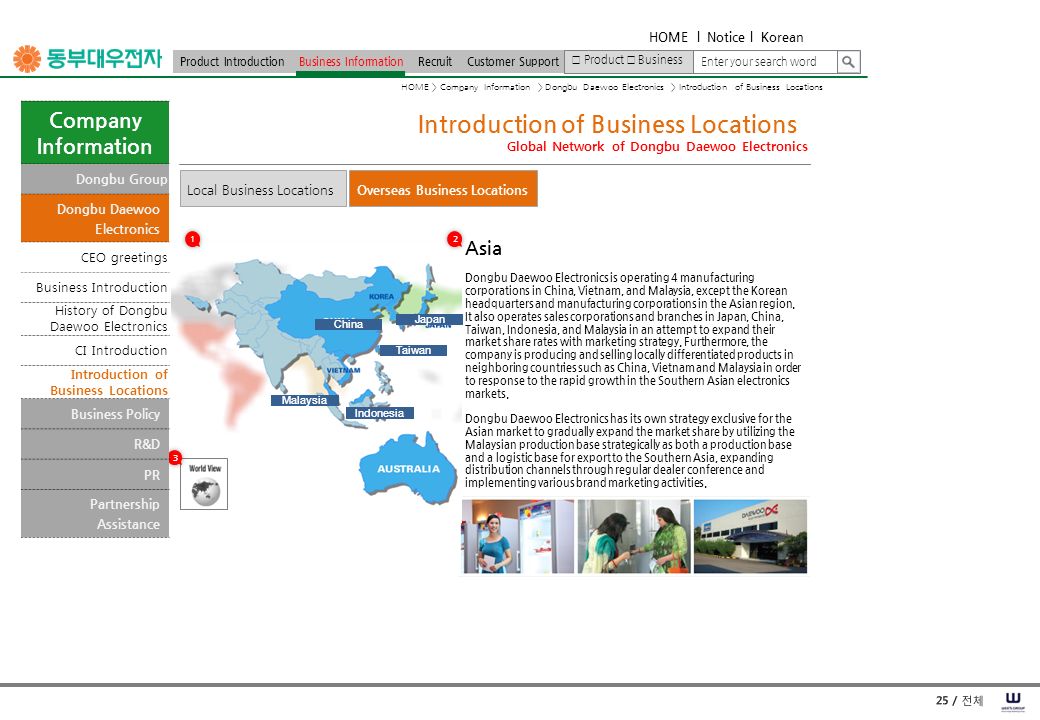The image size is (1040, 720).
Task: Switch site language to Korean
Action: (x=782, y=37)
